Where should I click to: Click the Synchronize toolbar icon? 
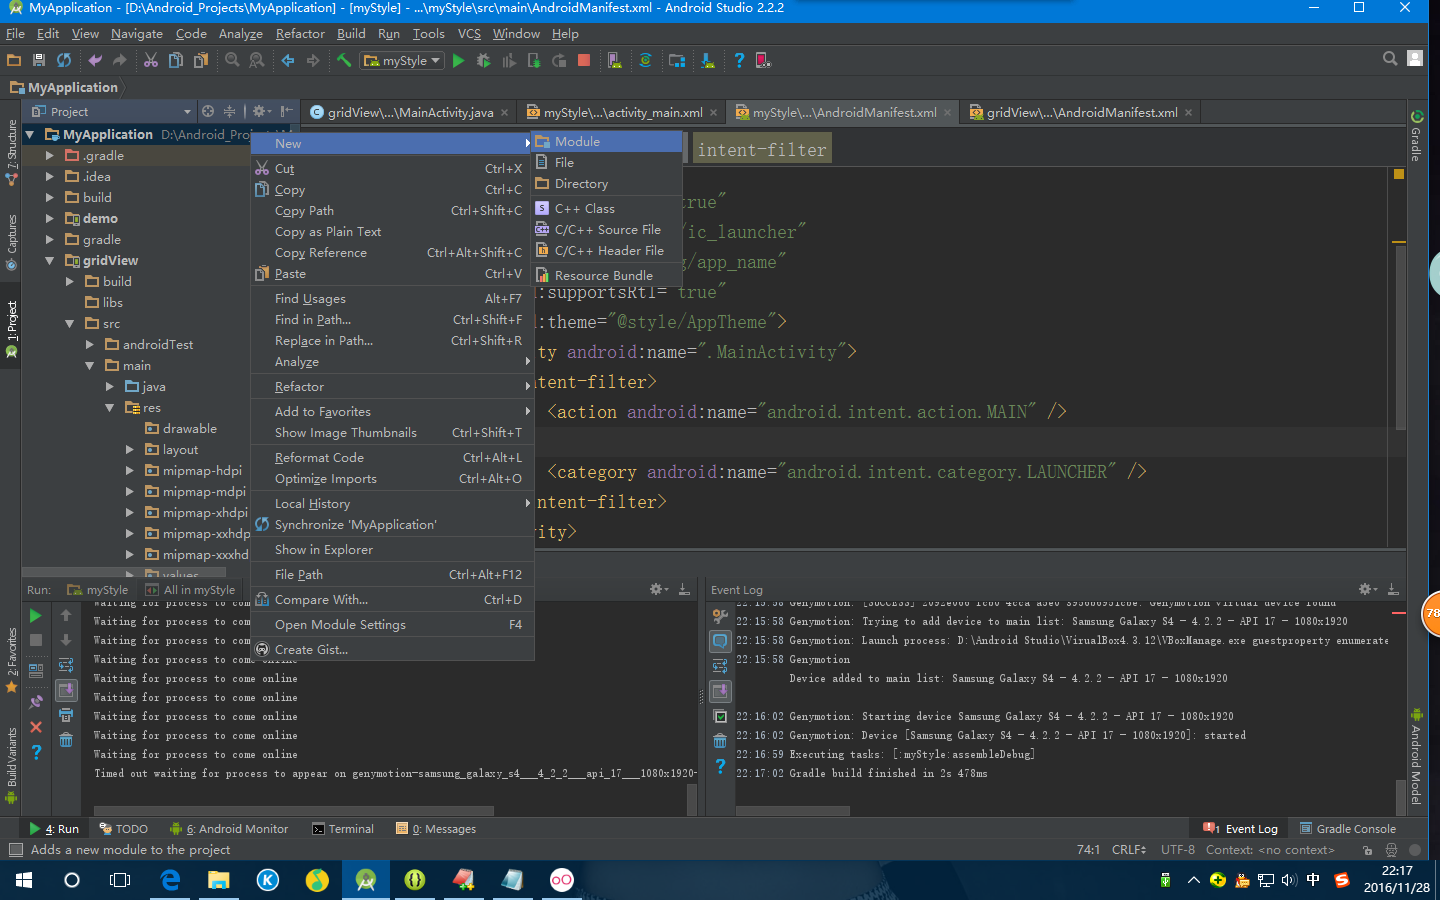click(x=64, y=61)
